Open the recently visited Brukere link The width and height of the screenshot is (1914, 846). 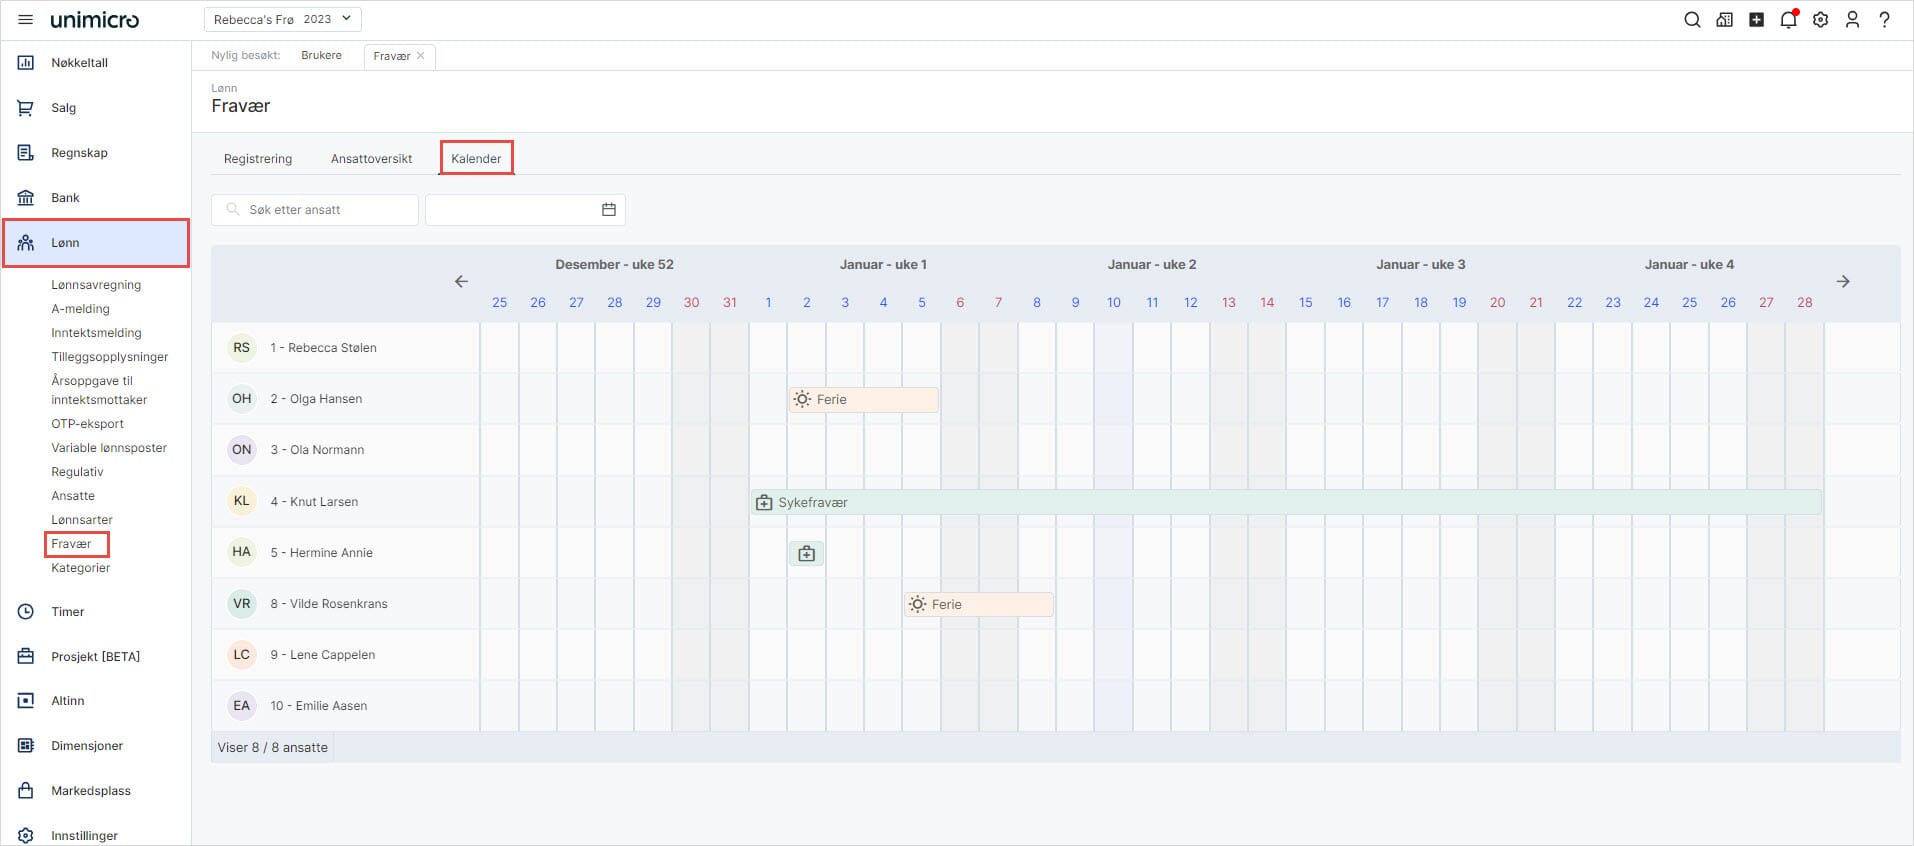click(x=321, y=56)
